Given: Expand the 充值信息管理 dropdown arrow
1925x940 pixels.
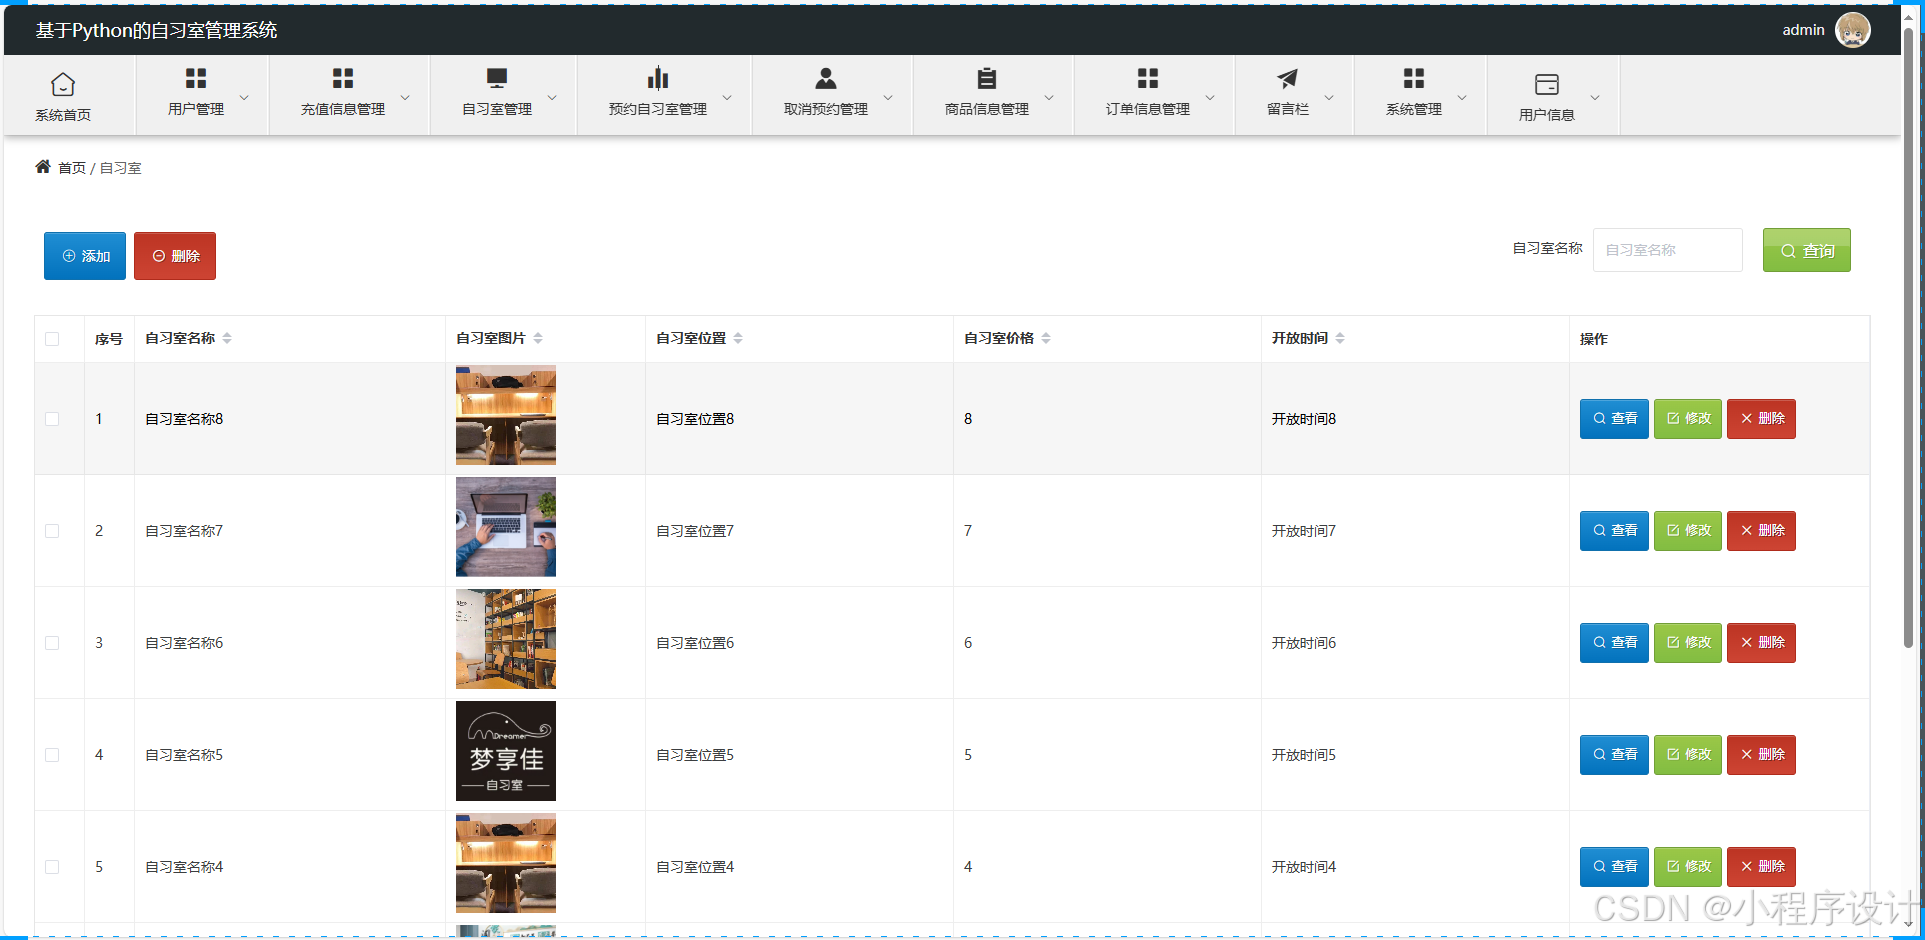Looking at the screenshot, I should [405, 97].
